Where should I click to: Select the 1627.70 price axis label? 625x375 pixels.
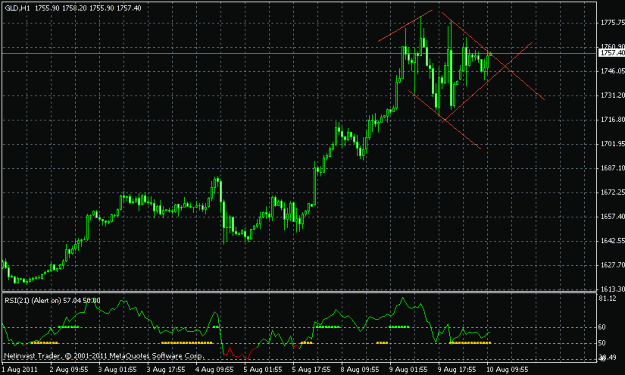click(x=613, y=265)
